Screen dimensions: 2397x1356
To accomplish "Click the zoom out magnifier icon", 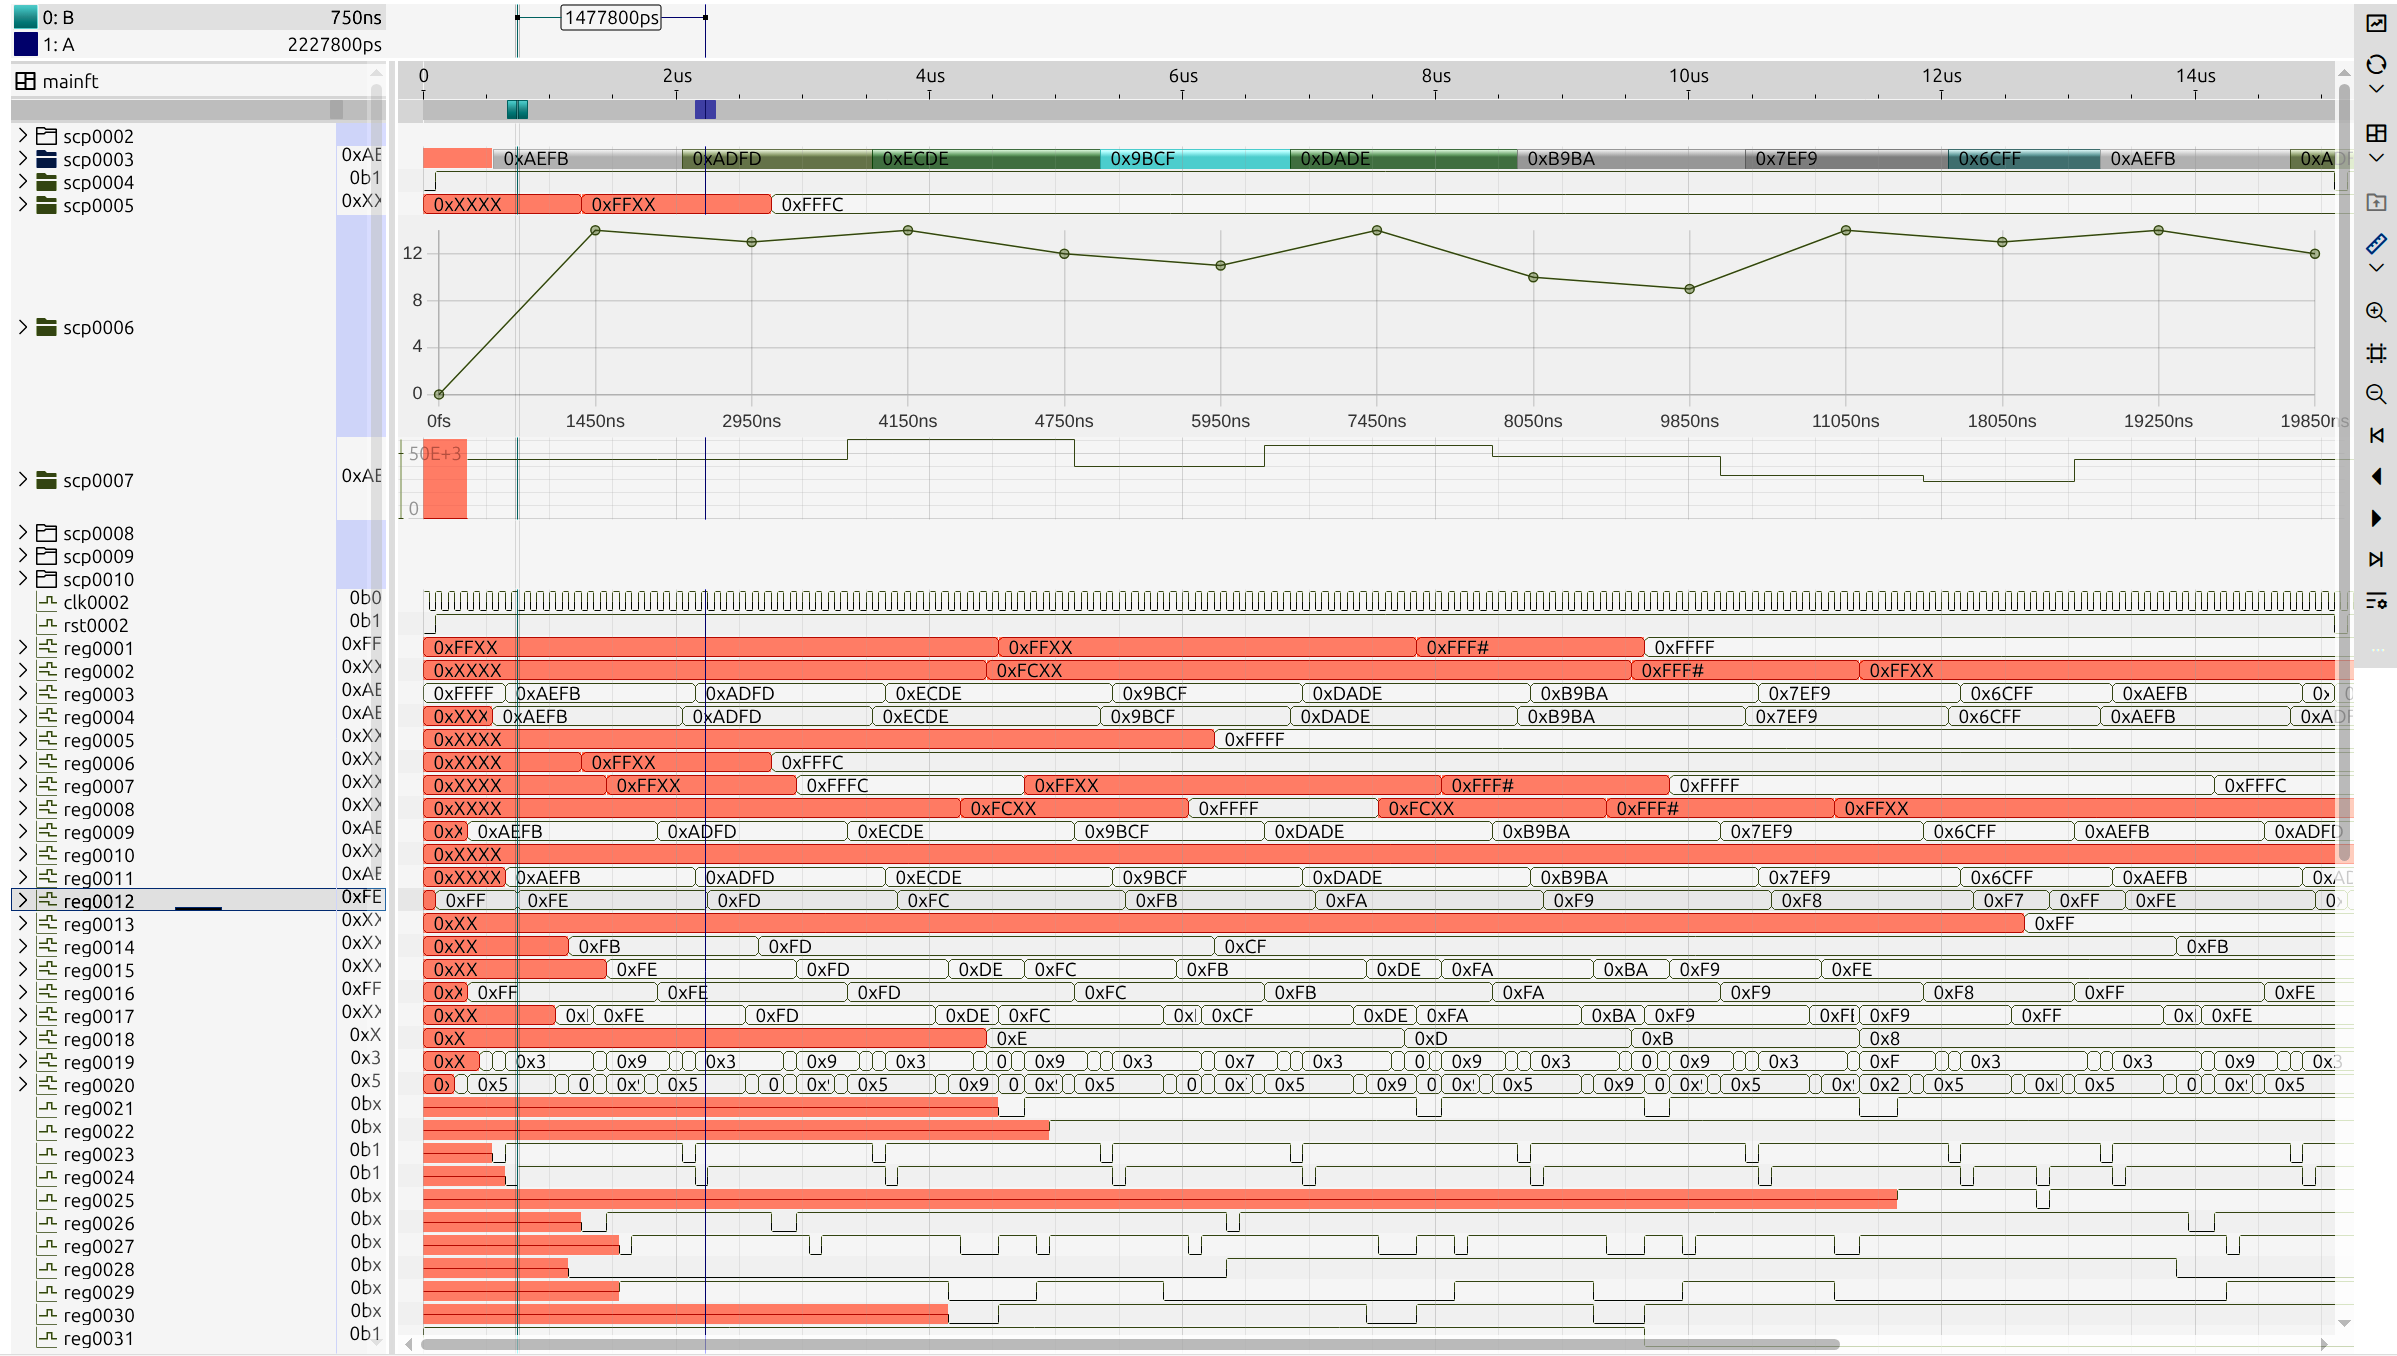I will tap(2376, 394).
